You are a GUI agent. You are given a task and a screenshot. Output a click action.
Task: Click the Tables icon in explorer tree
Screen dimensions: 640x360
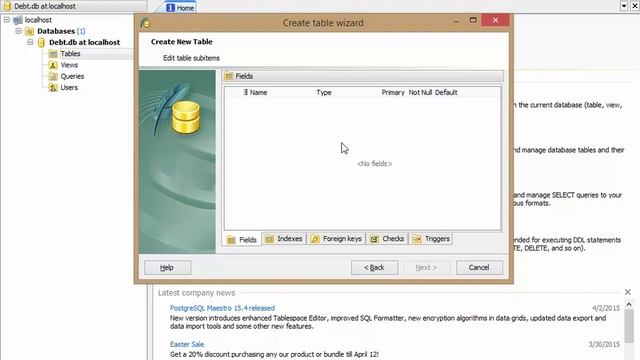tap(53, 53)
